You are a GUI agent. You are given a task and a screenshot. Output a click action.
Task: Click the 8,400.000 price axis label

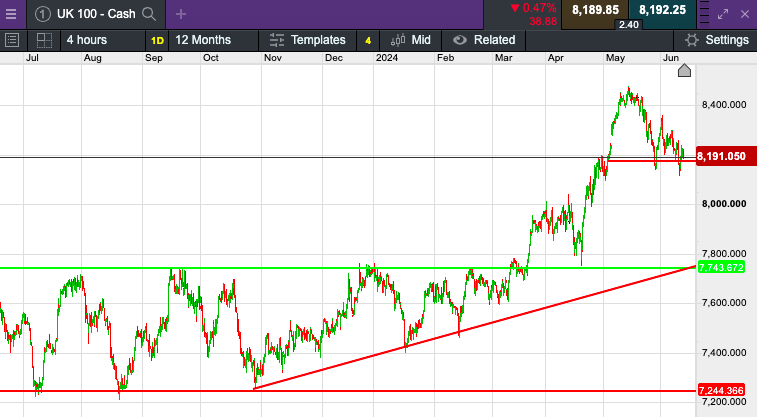point(724,105)
